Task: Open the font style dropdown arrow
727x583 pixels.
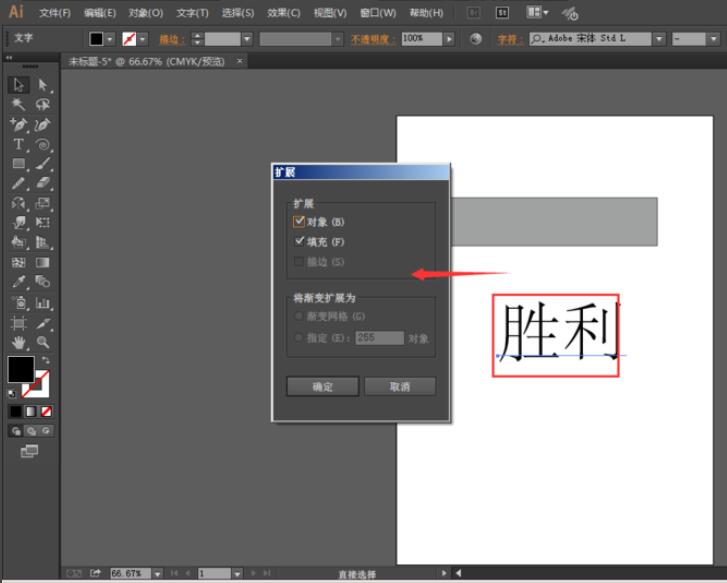Action: (713, 39)
